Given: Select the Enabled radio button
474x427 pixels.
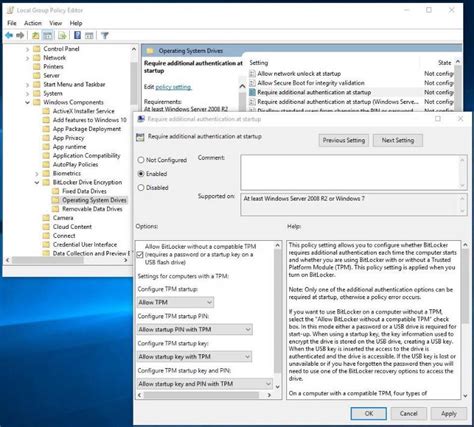Looking at the screenshot, I should coord(141,174).
